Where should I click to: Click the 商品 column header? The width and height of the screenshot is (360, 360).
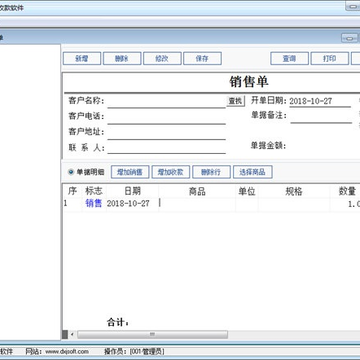[197, 191]
